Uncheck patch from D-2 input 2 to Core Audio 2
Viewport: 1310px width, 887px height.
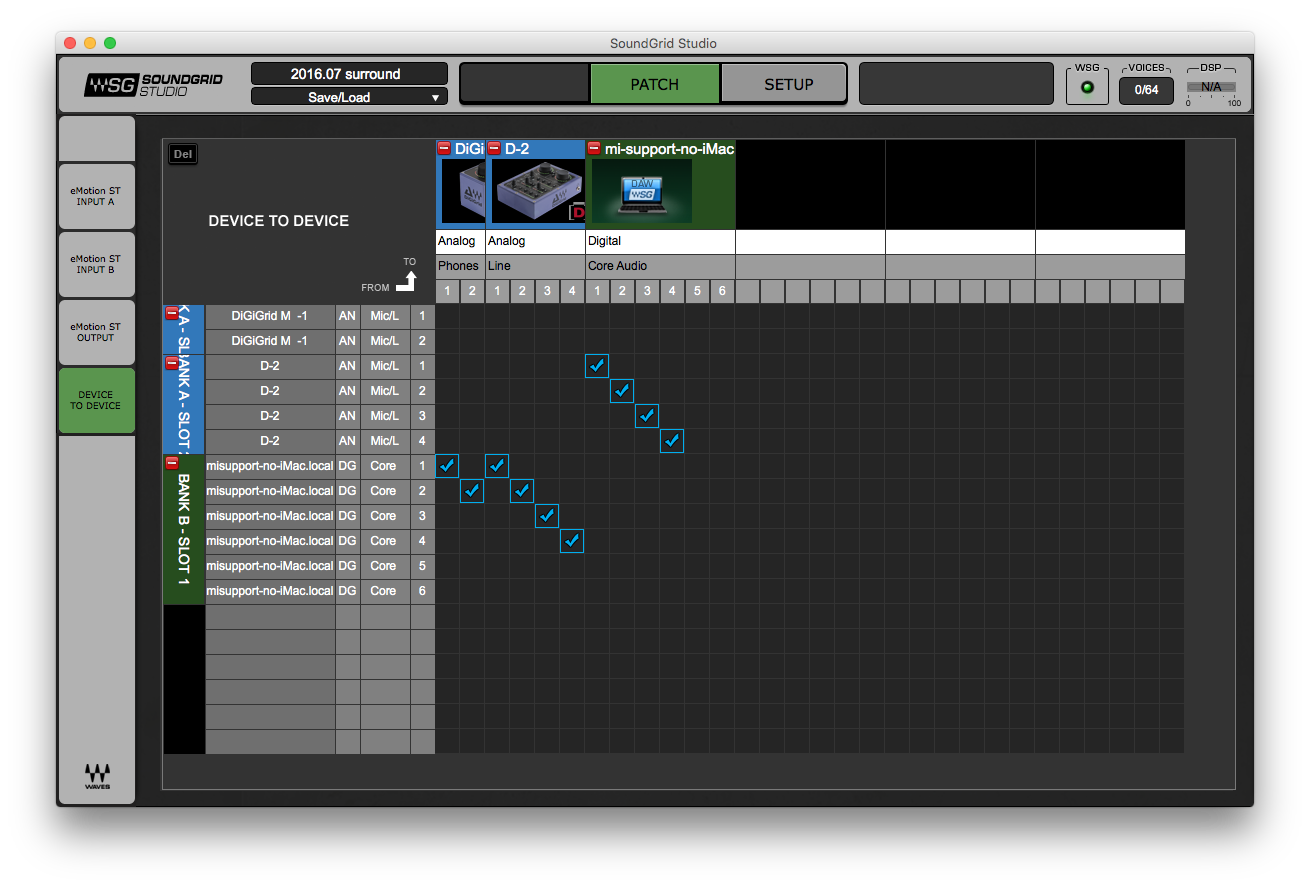coord(622,391)
